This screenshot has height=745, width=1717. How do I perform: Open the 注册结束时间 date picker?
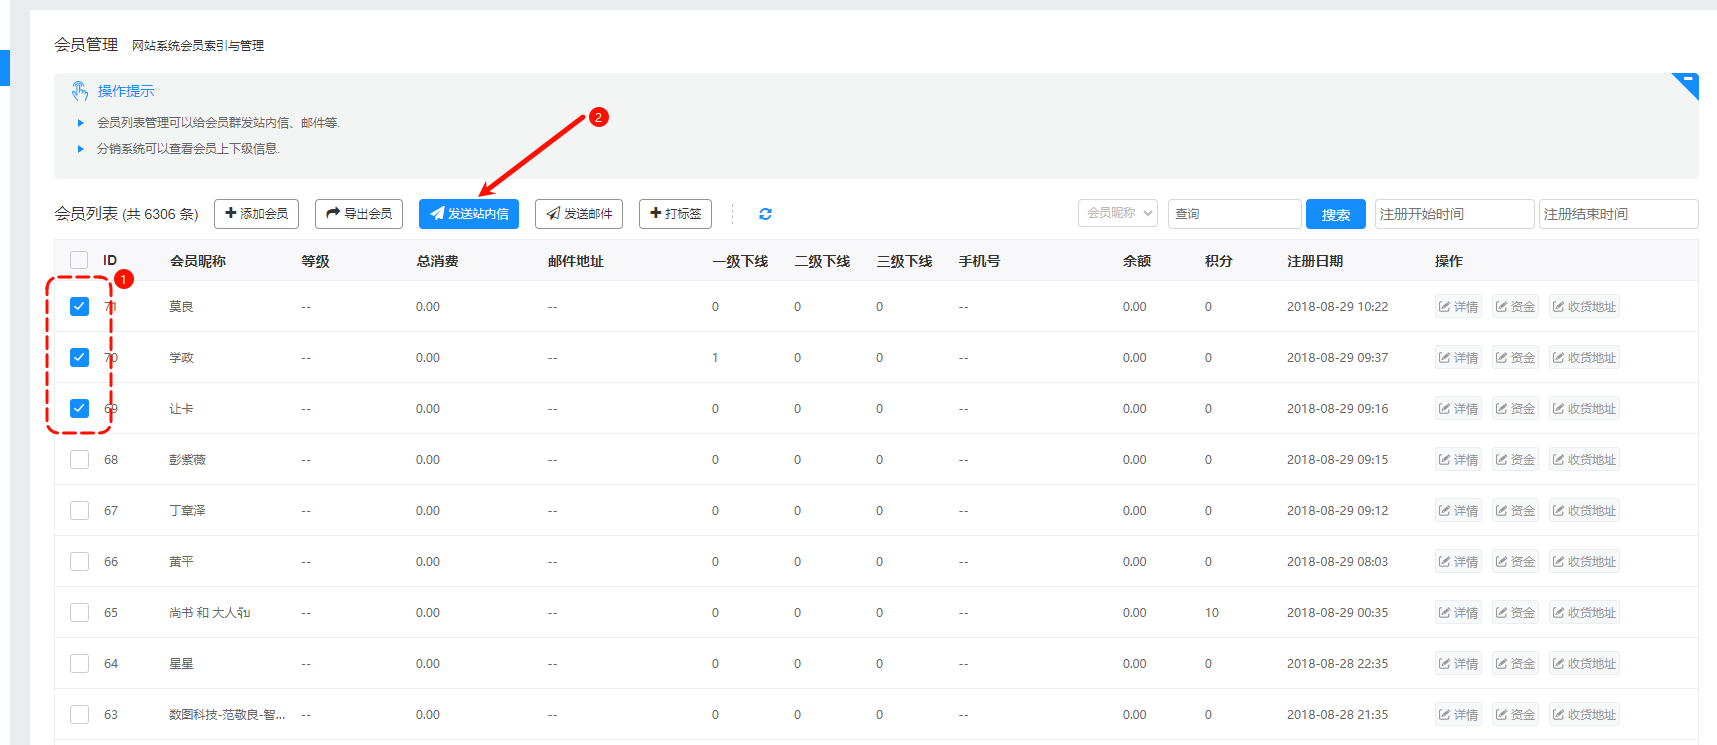coord(1618,214)
